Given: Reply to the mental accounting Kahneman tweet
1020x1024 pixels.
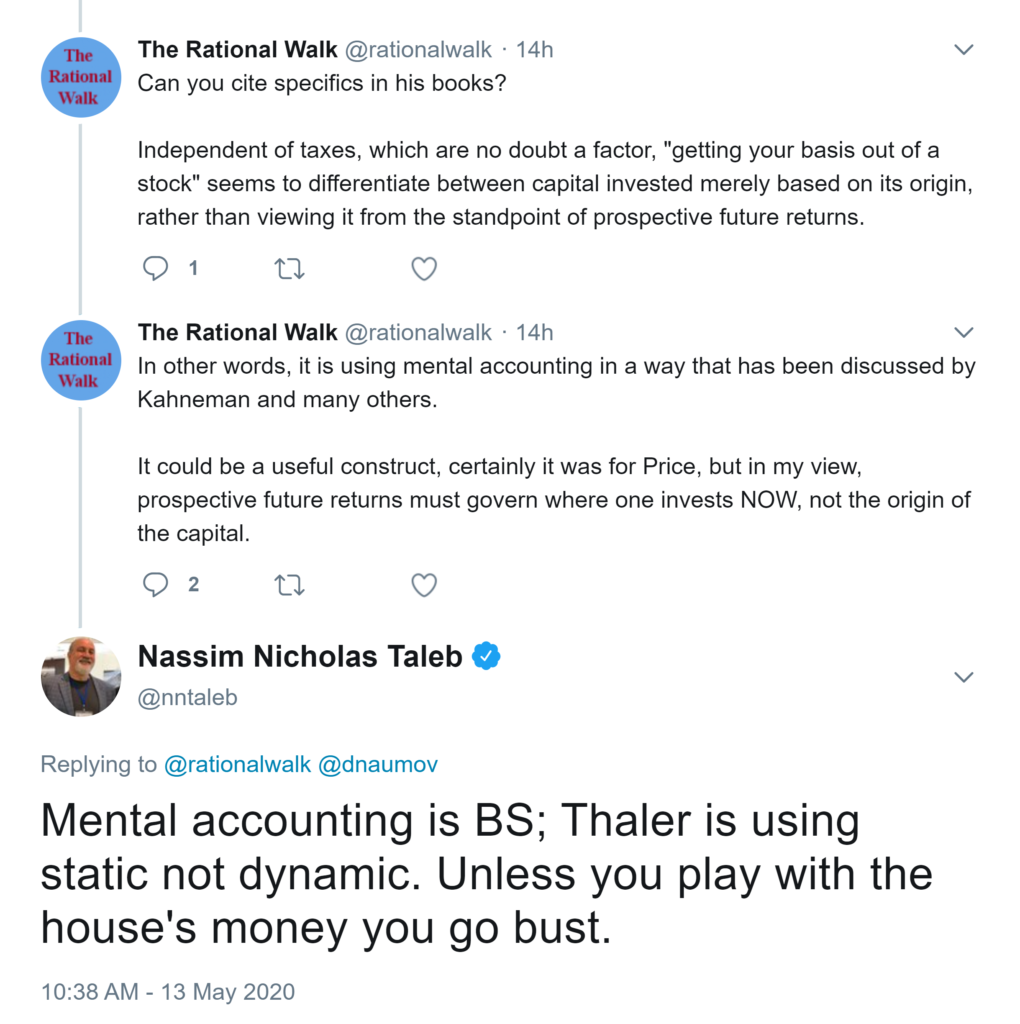Looking at the screenshot, I should coord(156,584).
